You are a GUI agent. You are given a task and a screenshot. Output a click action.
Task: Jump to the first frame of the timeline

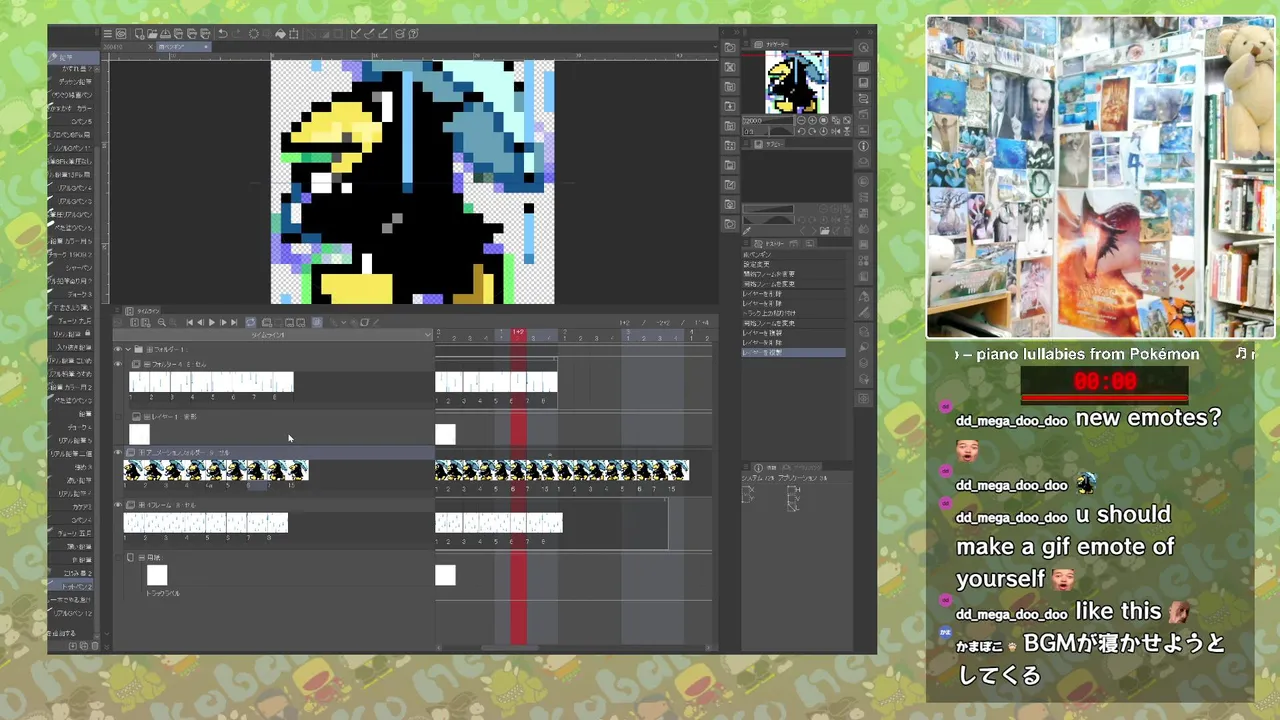point(190,322)
